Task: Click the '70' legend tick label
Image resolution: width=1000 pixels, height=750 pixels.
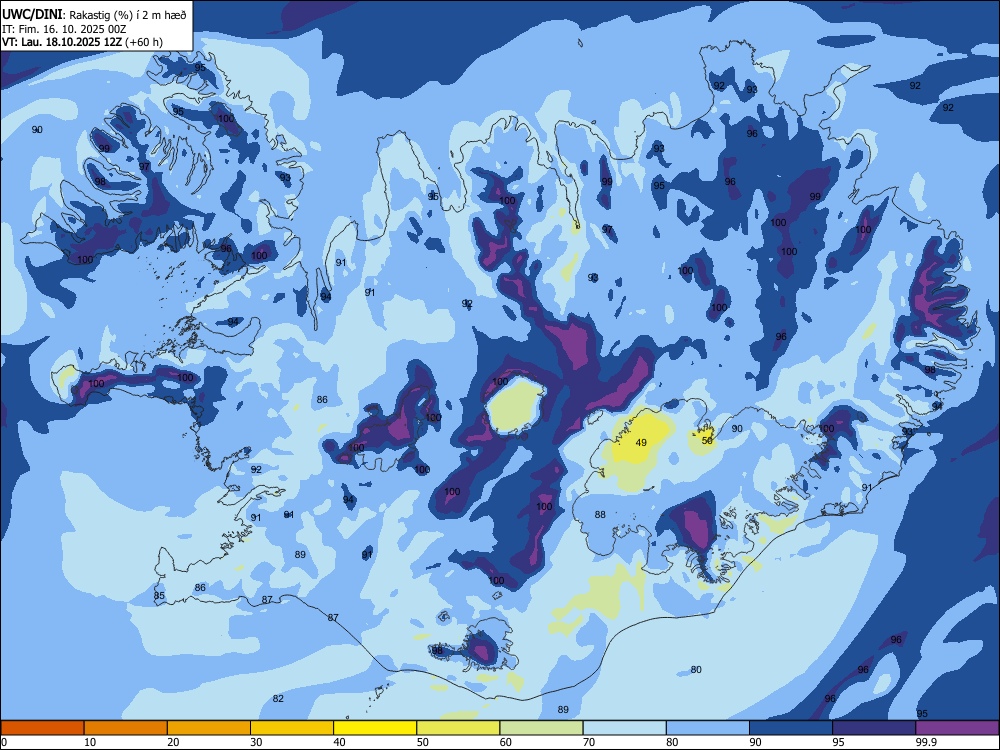Action: point(589,742)
